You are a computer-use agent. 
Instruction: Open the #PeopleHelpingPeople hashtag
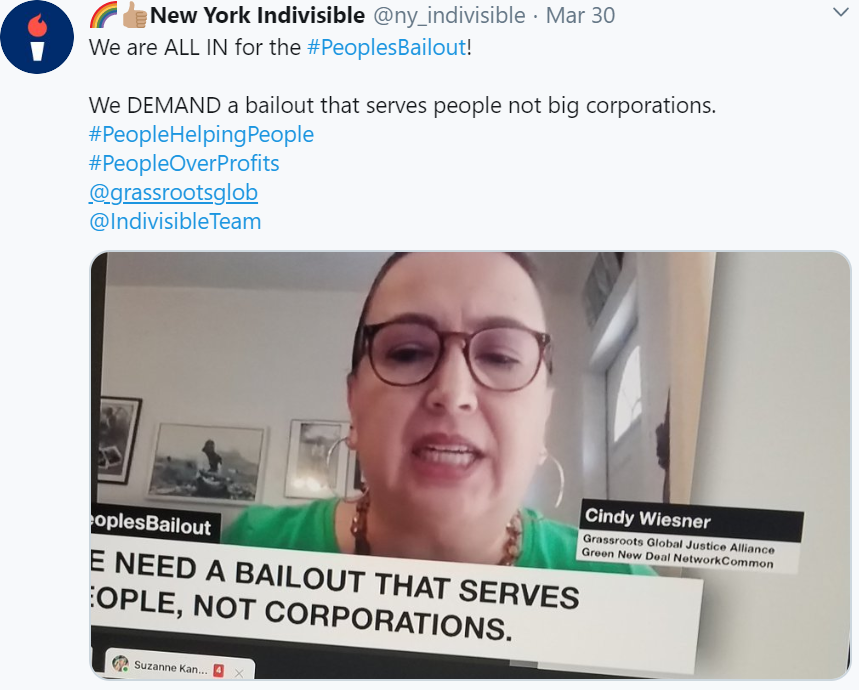tap(202, 134)
